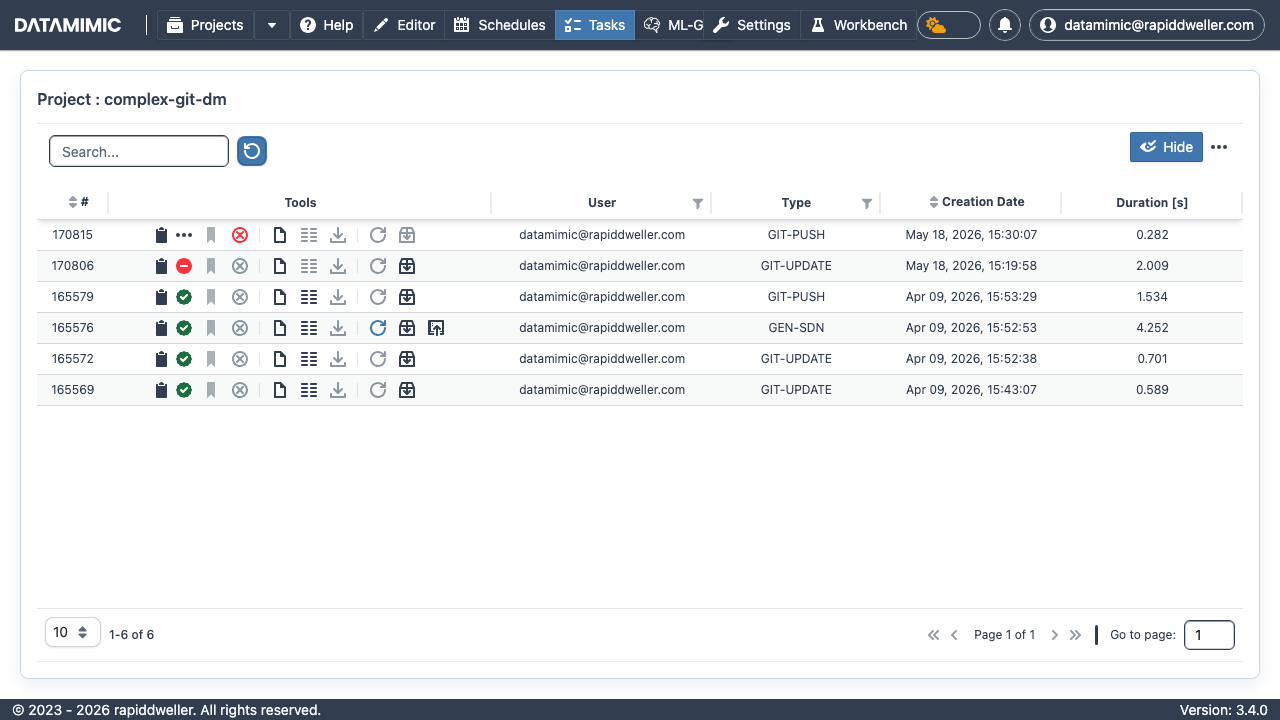Sort by Creation Date column
Screen dimensions: 1280x720
click(x=977, y=202)
